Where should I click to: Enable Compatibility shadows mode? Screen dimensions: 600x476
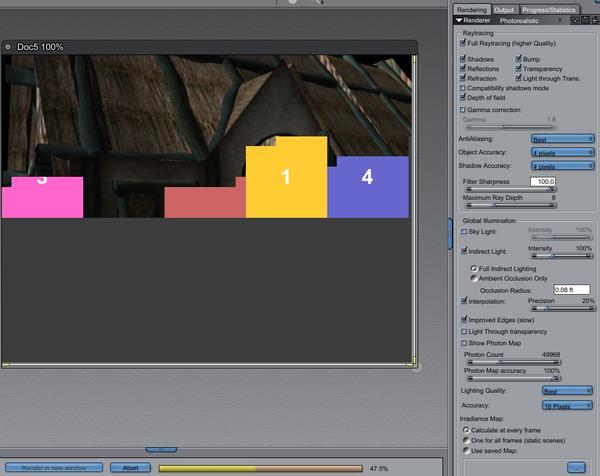click(463, 88)
